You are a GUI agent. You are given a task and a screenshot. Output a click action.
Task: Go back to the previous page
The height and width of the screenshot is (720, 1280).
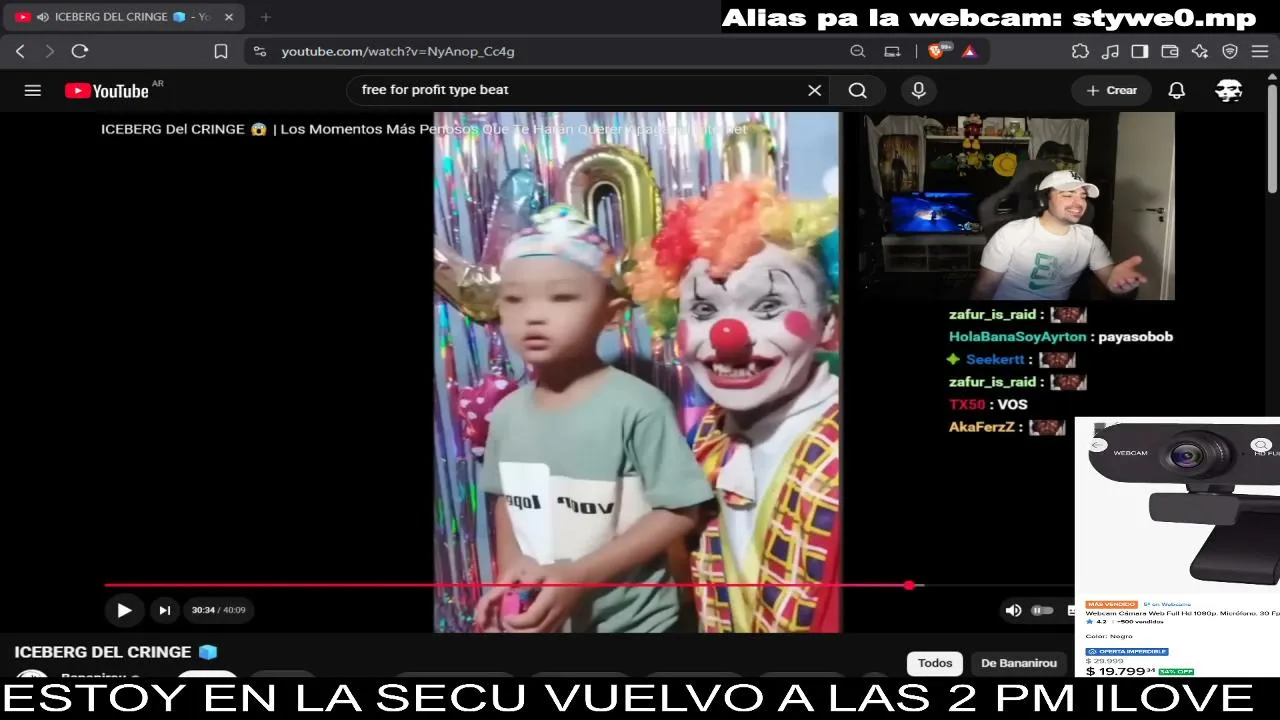(x=20, y=51)
